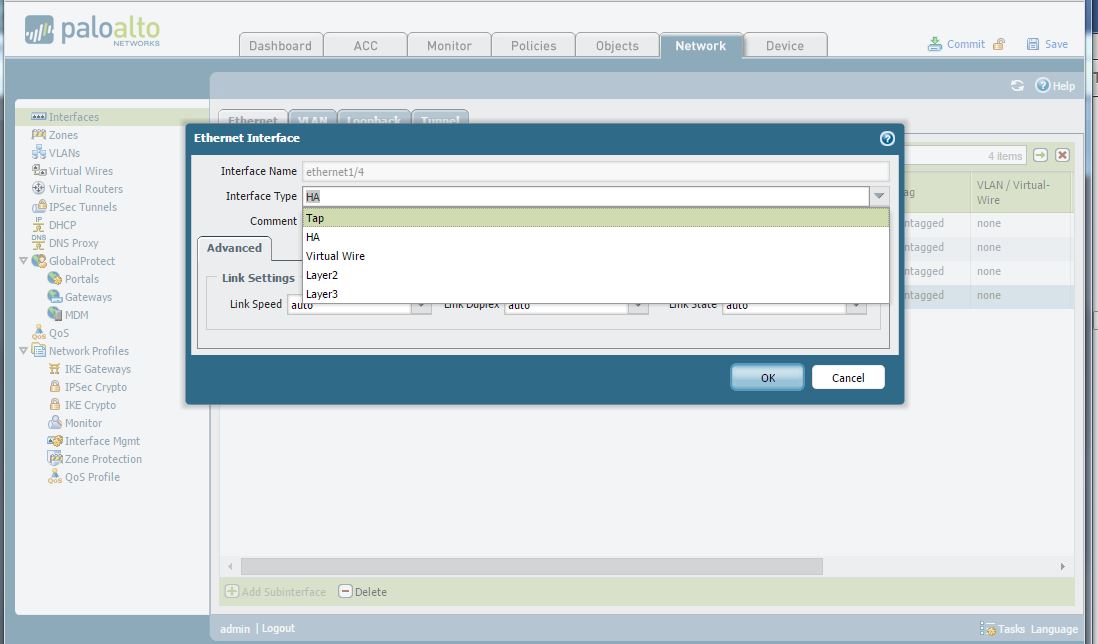Switch to the ACC tab
Image resolution: width=1098 pixels, height=644 pixels.
(366, 46)
